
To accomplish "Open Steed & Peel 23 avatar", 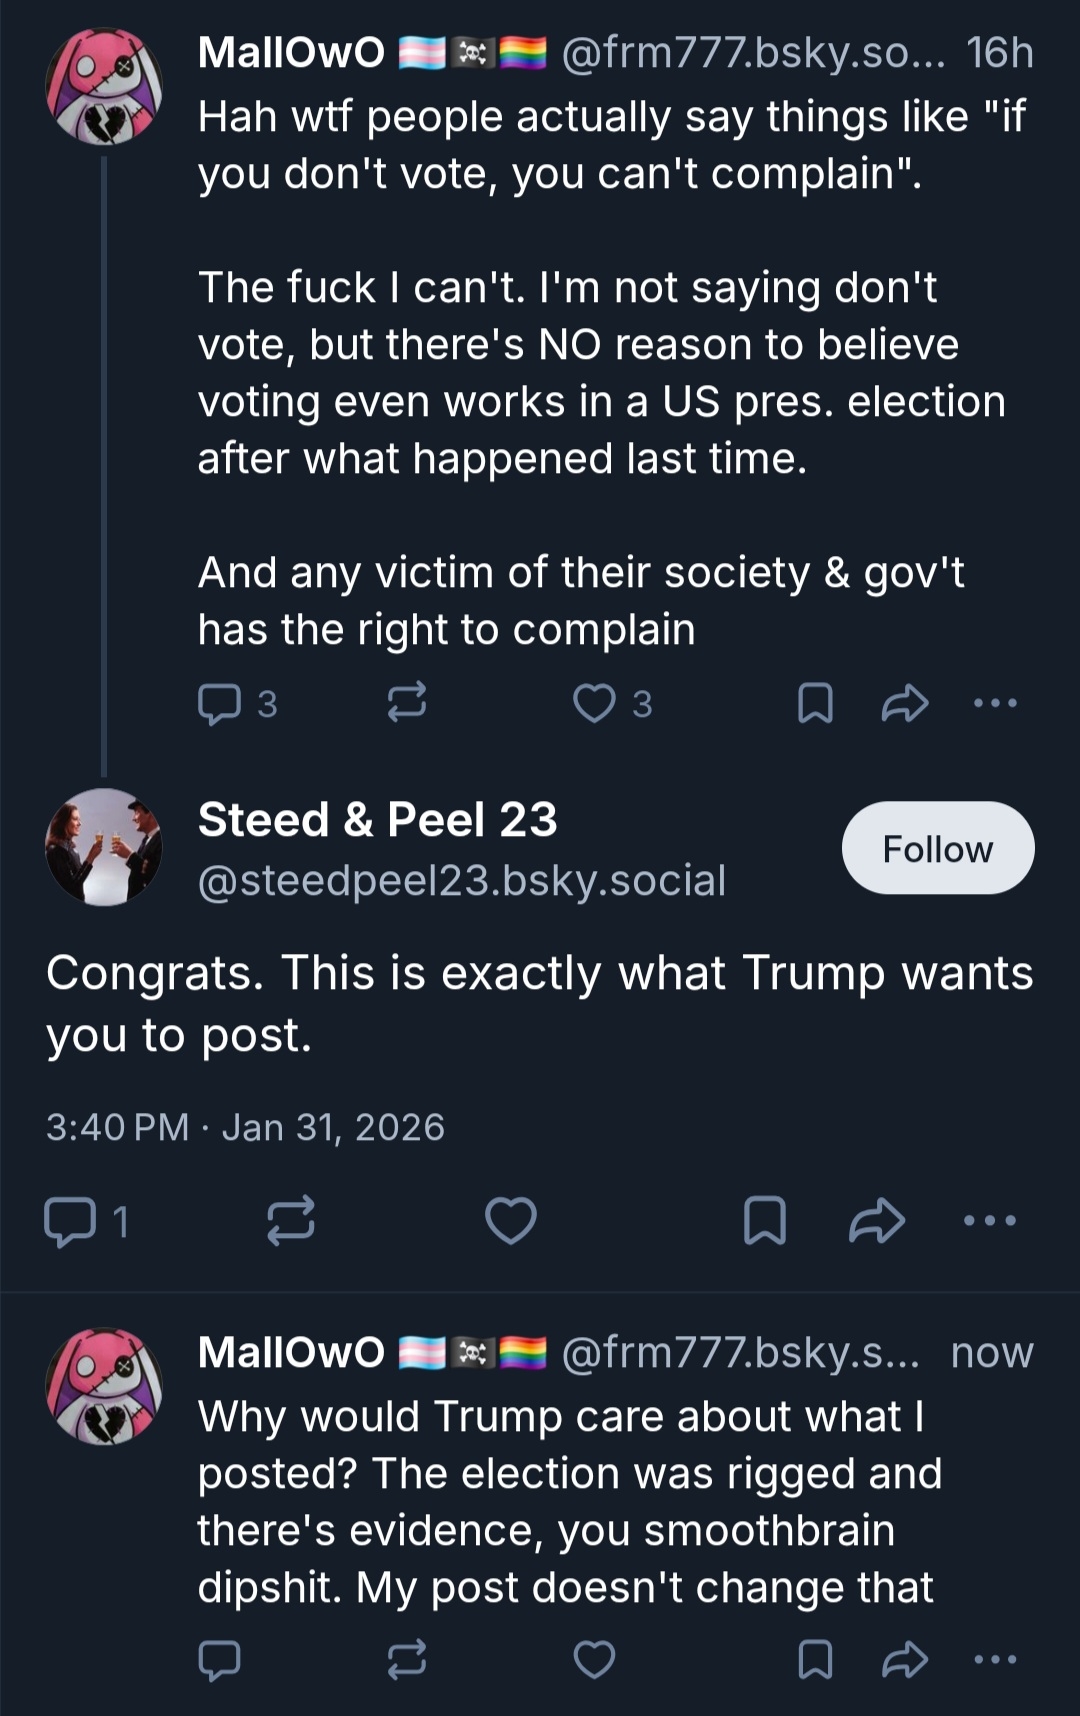I will click(x=103, y=847).
